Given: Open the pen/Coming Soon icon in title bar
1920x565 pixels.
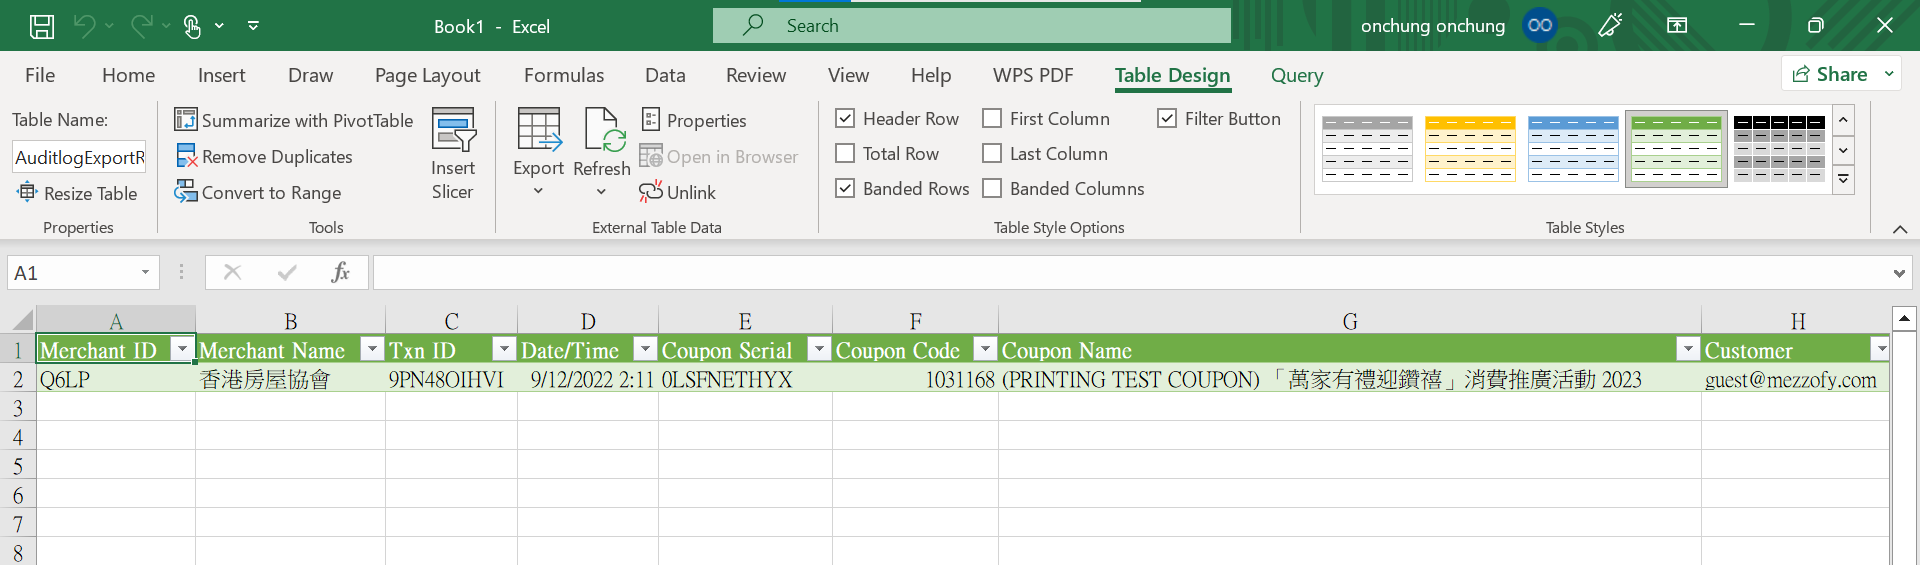Looking at the screenshot, I should (x=1610, y=25).
